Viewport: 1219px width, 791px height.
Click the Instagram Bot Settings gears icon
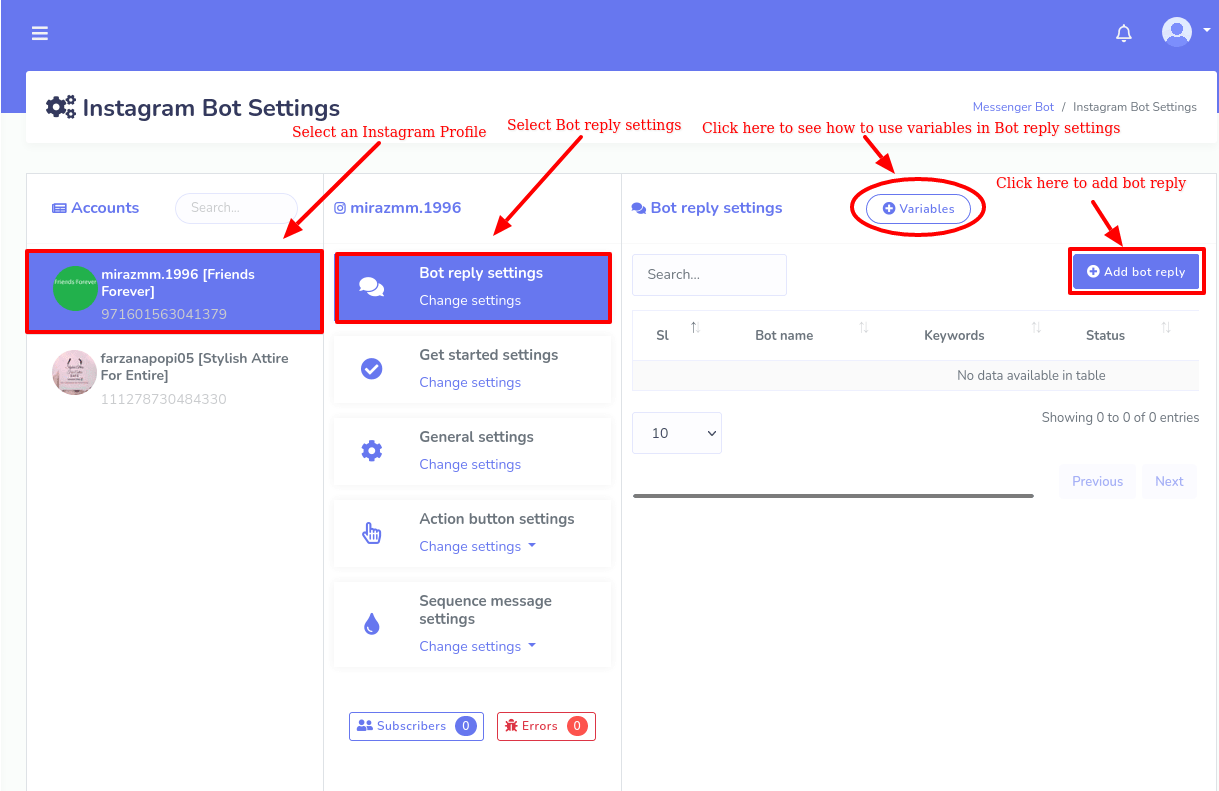(61, 107)
